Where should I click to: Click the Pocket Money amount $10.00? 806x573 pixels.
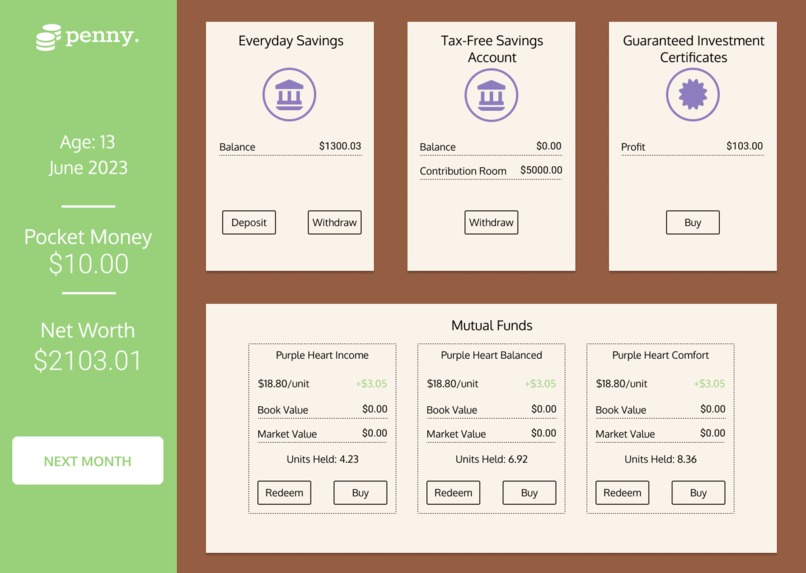(88, 264)
